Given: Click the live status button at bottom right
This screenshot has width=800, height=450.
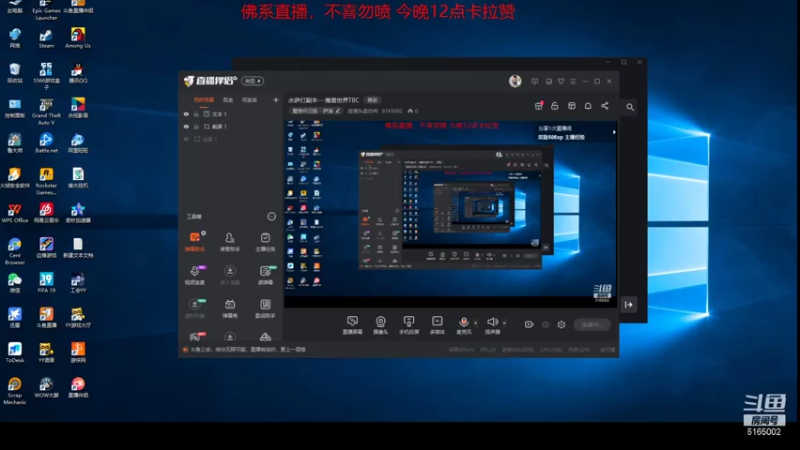Looking at the screenshot, I should coord(592,324).
